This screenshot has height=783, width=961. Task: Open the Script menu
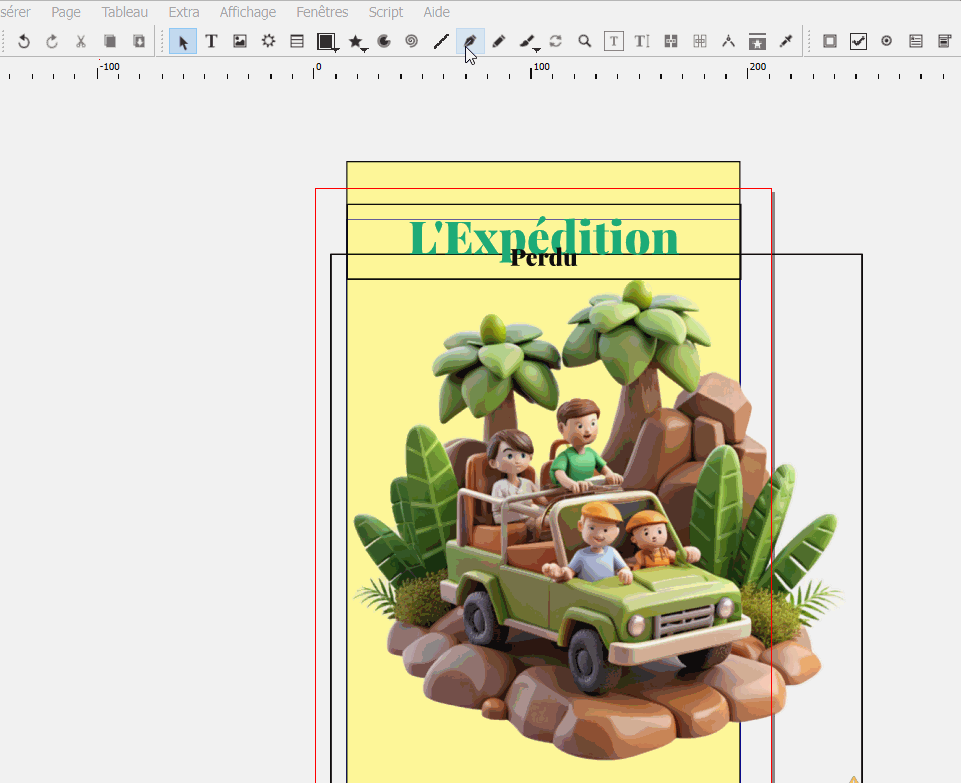tap(386, 12)
